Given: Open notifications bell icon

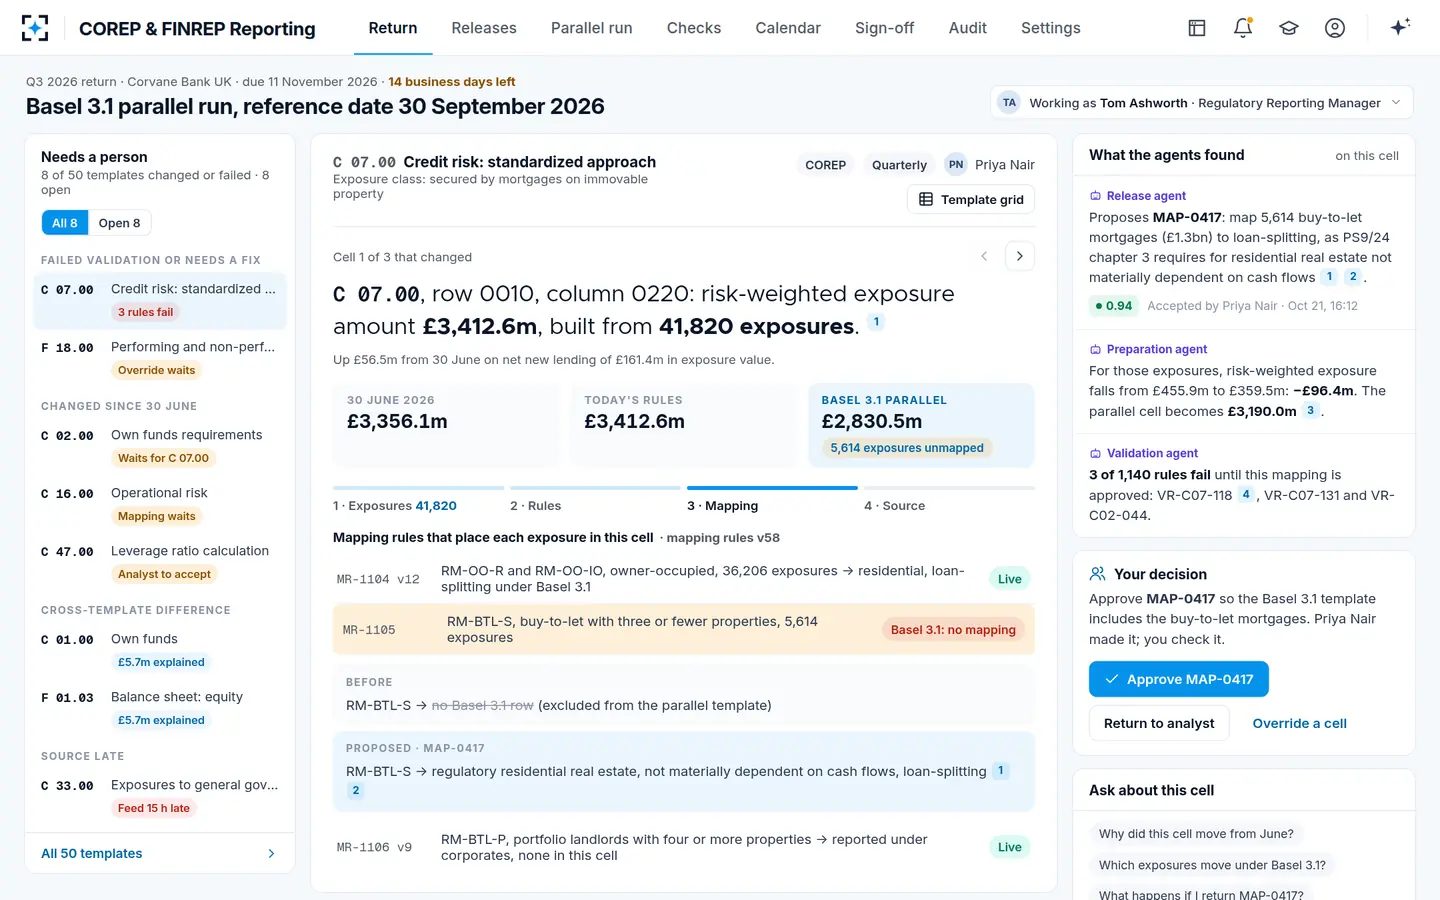Looking at the screenshot, I should [x=1243, y=28].
